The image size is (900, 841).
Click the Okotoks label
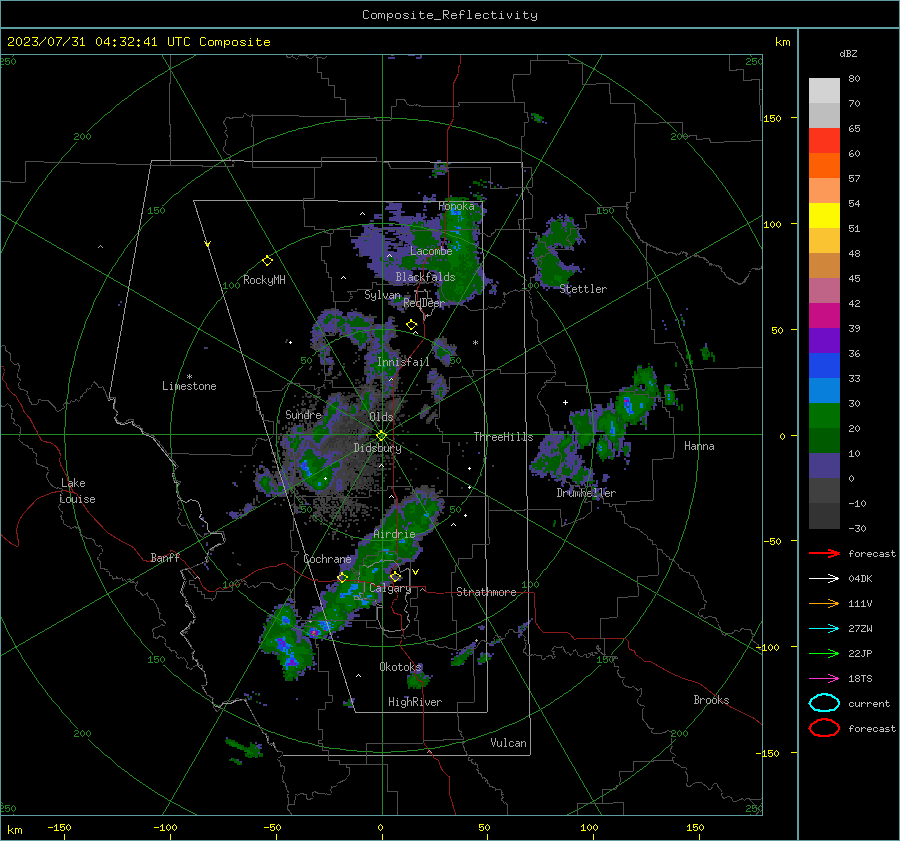click(400, 667)
